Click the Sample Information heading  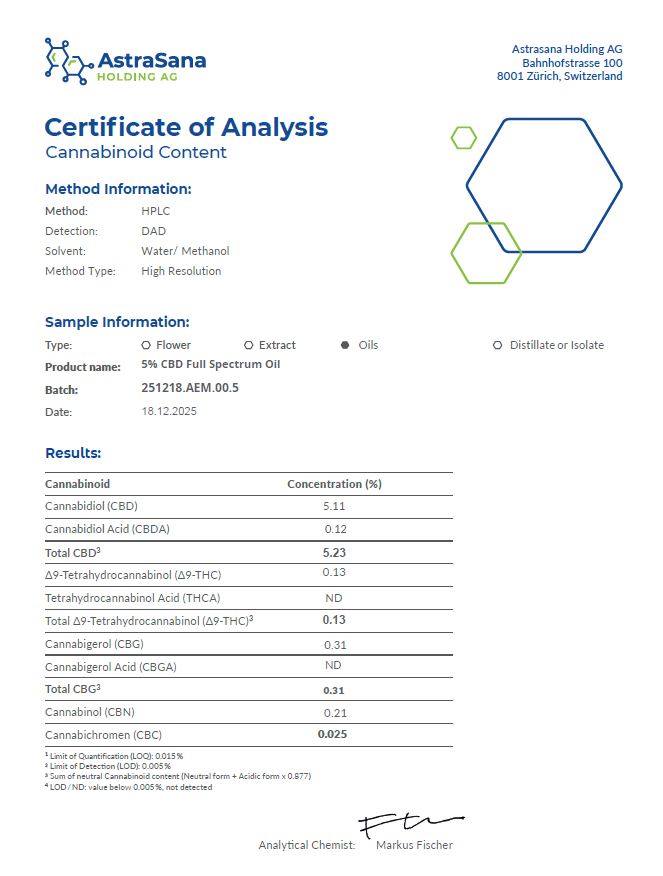click(117, 322)
